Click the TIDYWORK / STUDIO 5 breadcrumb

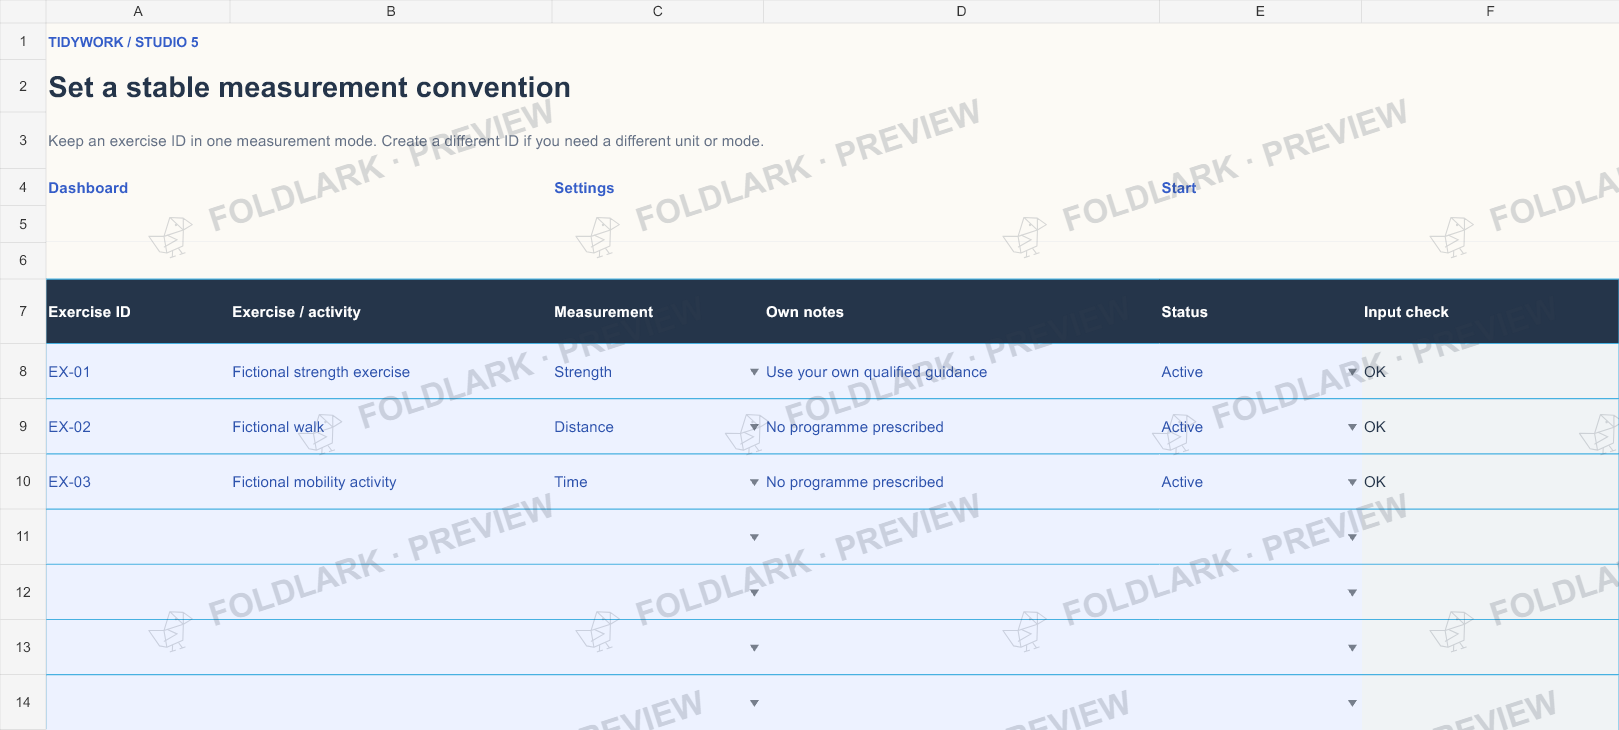(x=123, y=42)
